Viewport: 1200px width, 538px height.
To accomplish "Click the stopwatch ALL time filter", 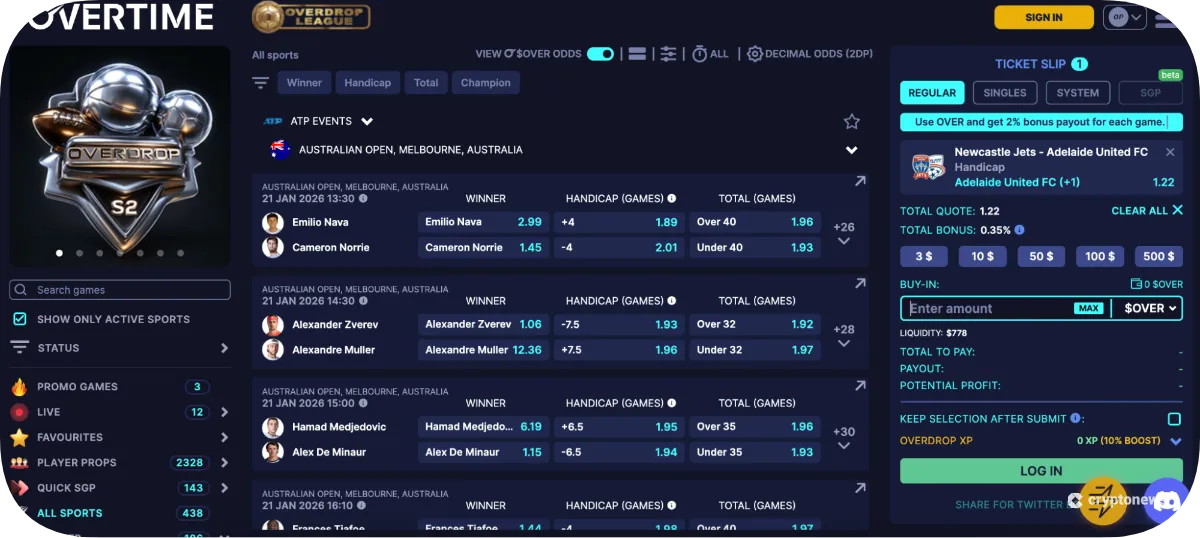I will (710, 54).
